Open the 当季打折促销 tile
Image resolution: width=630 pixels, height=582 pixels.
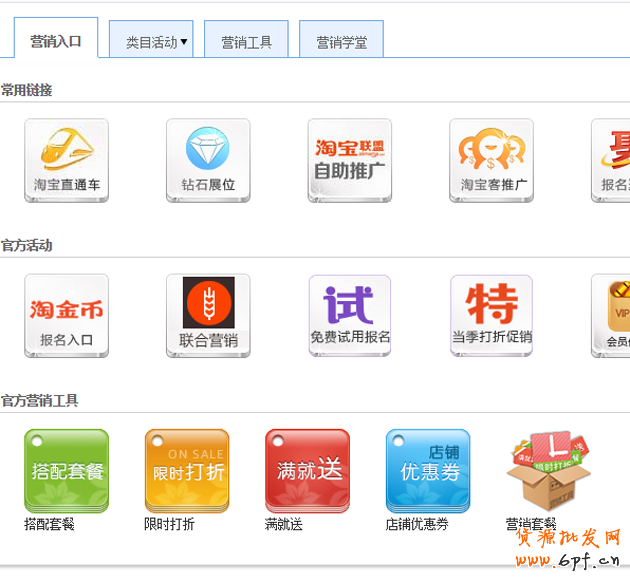(491, 316)
